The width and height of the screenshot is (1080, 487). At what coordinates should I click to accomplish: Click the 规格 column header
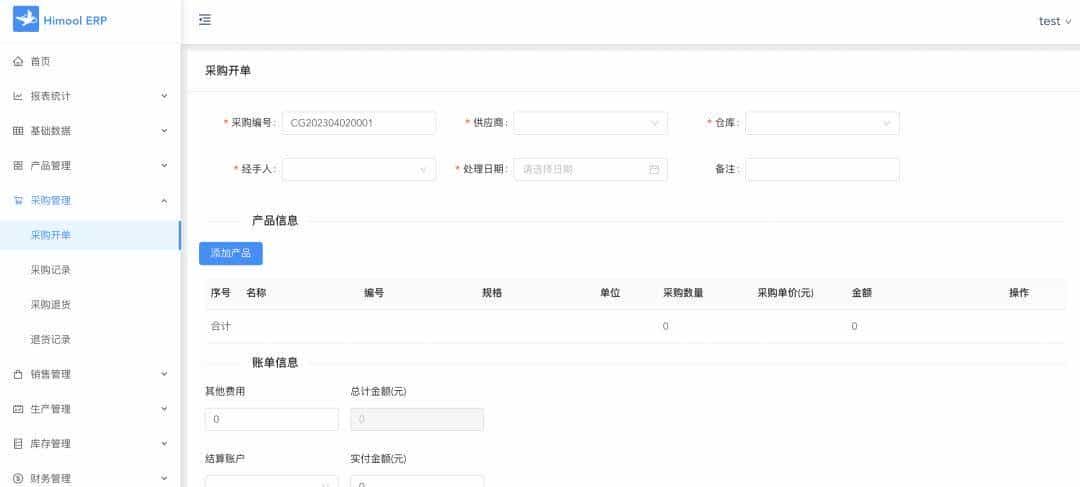pos(492,293)
